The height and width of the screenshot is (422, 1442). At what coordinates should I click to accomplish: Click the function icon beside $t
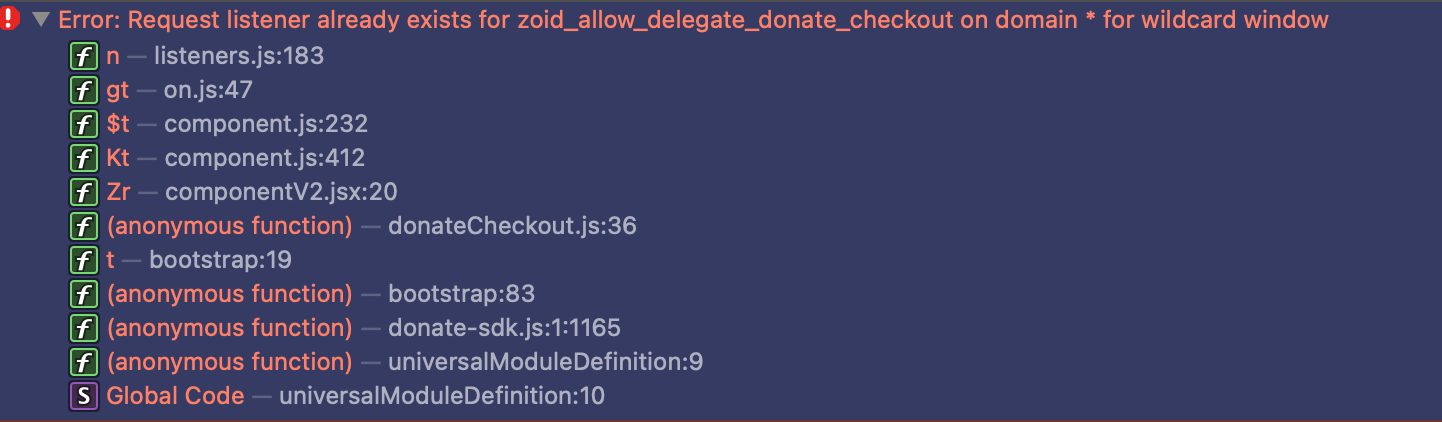point(83,124)
